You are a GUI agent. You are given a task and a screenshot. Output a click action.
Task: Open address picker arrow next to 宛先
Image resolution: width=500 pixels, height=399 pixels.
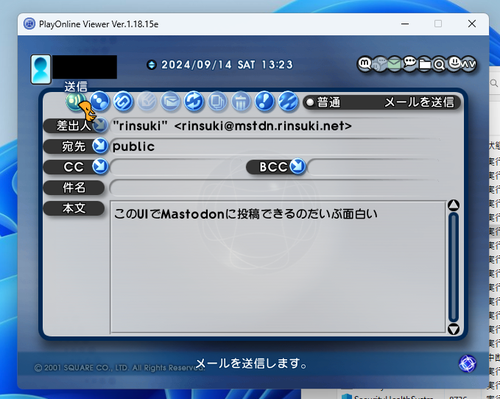tap(100, 146)
